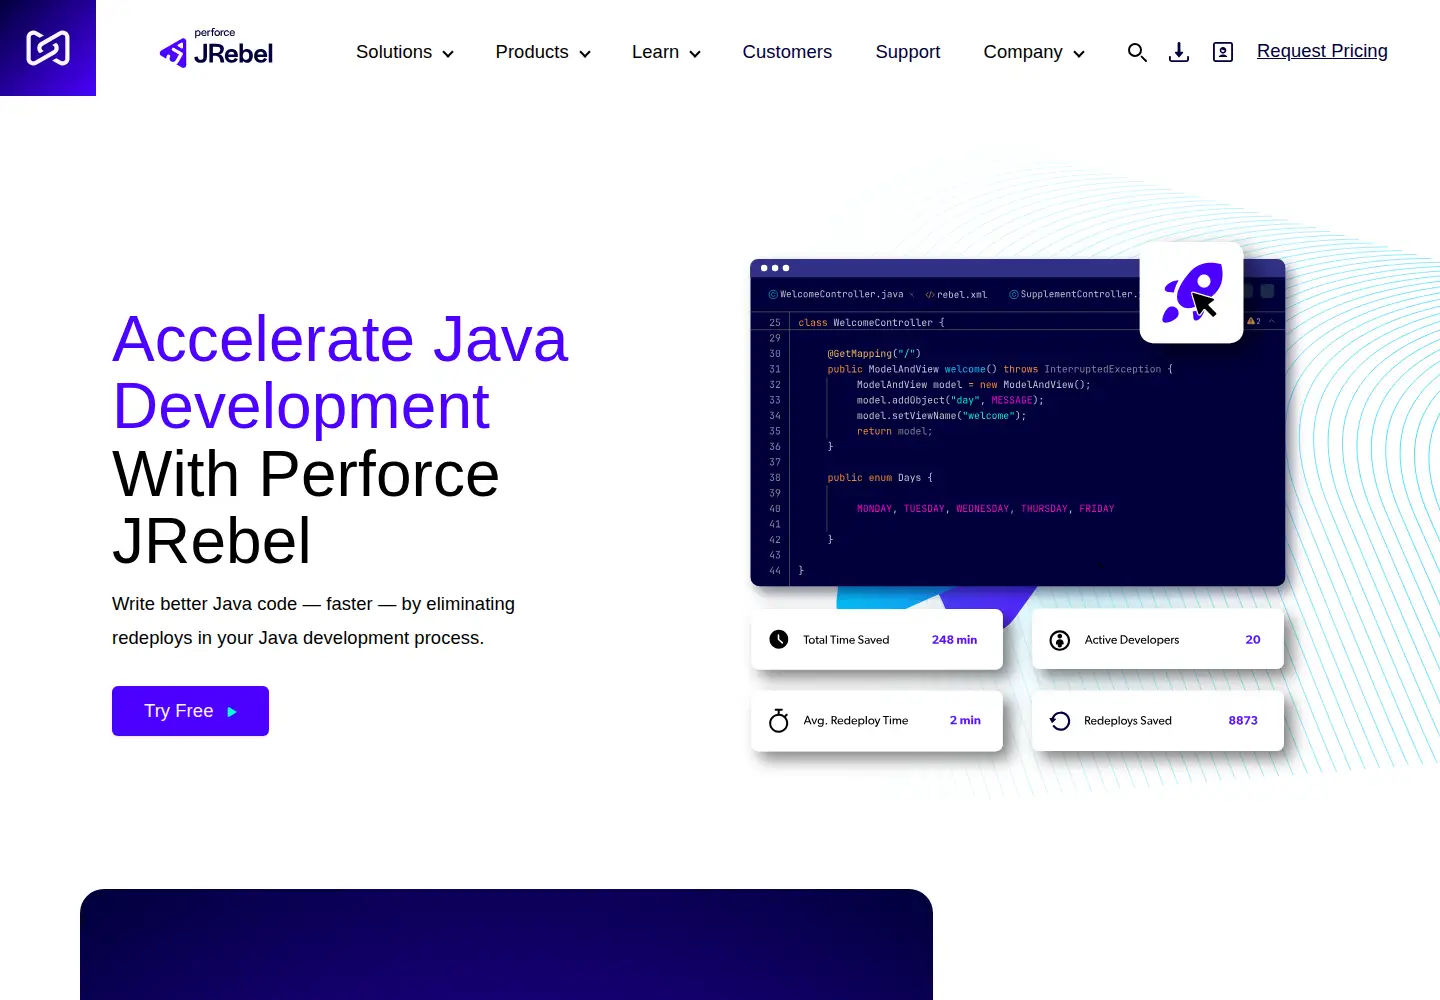Screen dimensions: 1440x1000
Task: Open the Customers menu item
Action: pos(787,52)
